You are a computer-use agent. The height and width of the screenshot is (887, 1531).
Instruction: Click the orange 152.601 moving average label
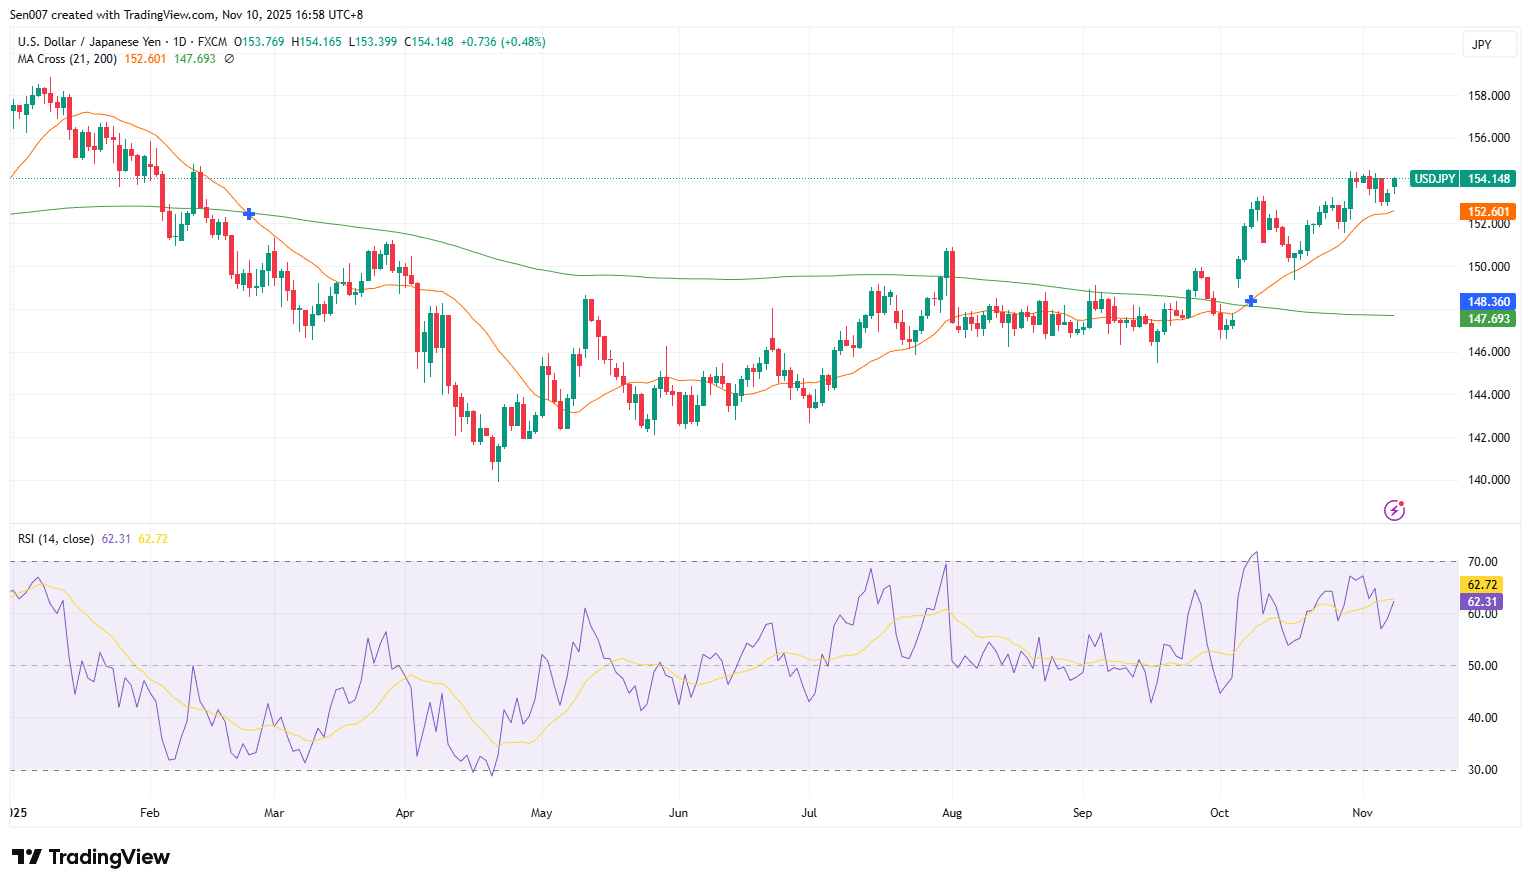(x=1487, y=212)
